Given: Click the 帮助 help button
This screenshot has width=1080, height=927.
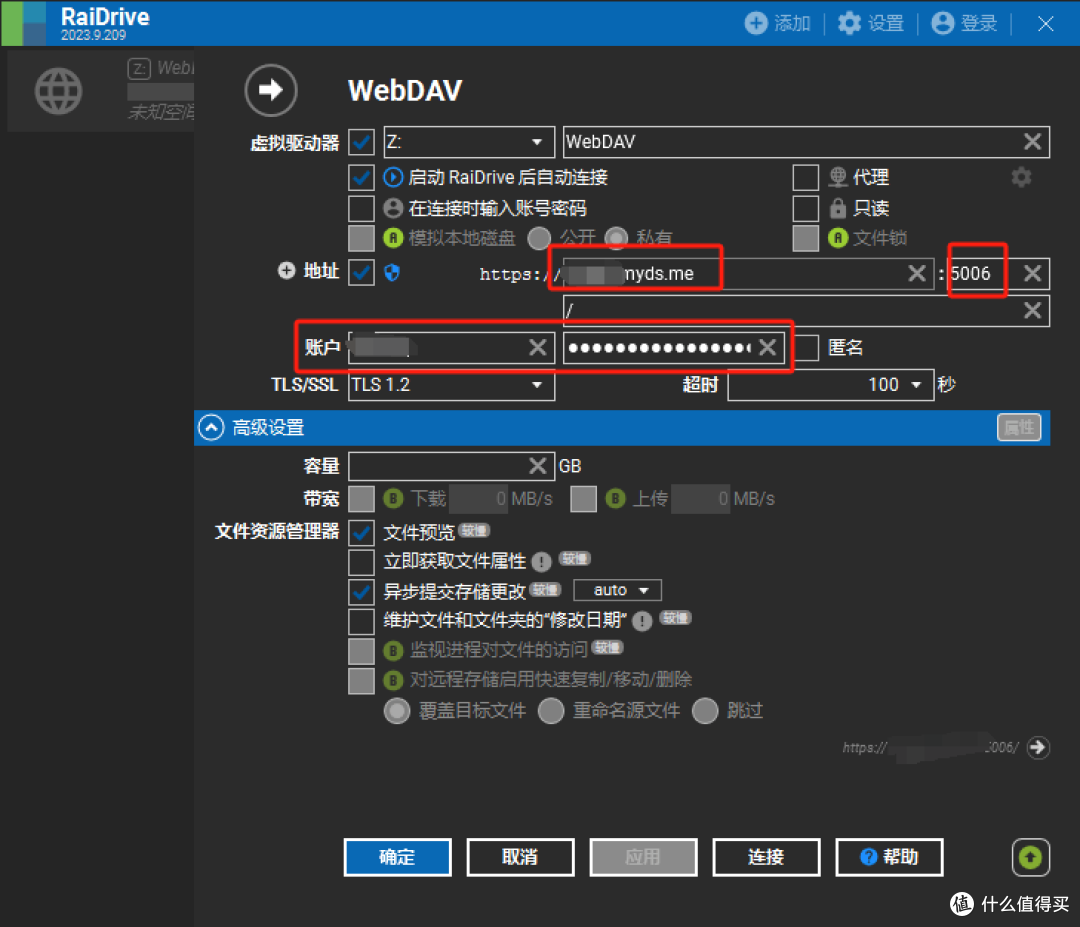Looking at the screenshot, I should click(x=888, y=857).
